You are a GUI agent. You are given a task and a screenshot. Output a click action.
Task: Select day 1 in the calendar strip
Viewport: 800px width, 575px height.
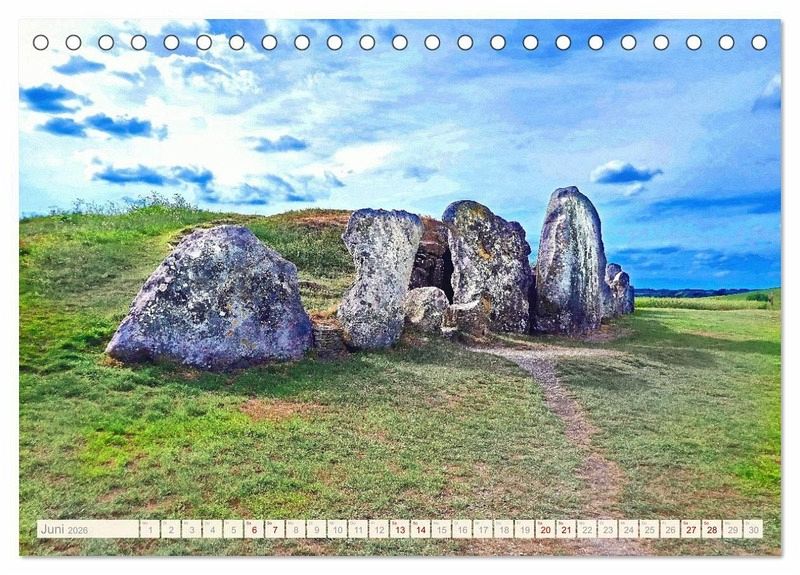(x=150, y=529)
